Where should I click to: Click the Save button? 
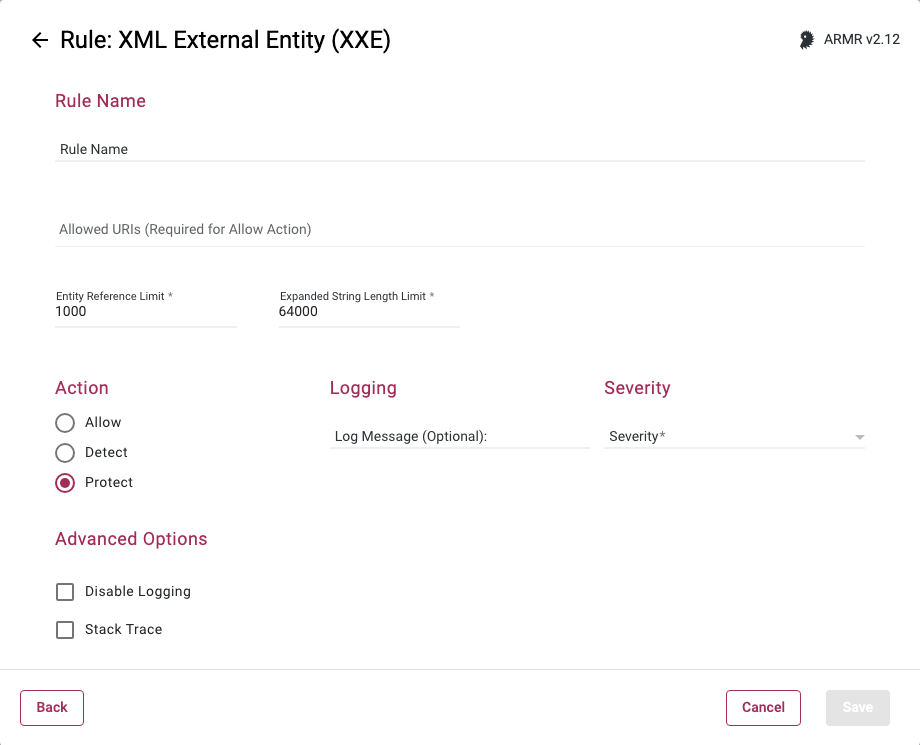[857, 708]
